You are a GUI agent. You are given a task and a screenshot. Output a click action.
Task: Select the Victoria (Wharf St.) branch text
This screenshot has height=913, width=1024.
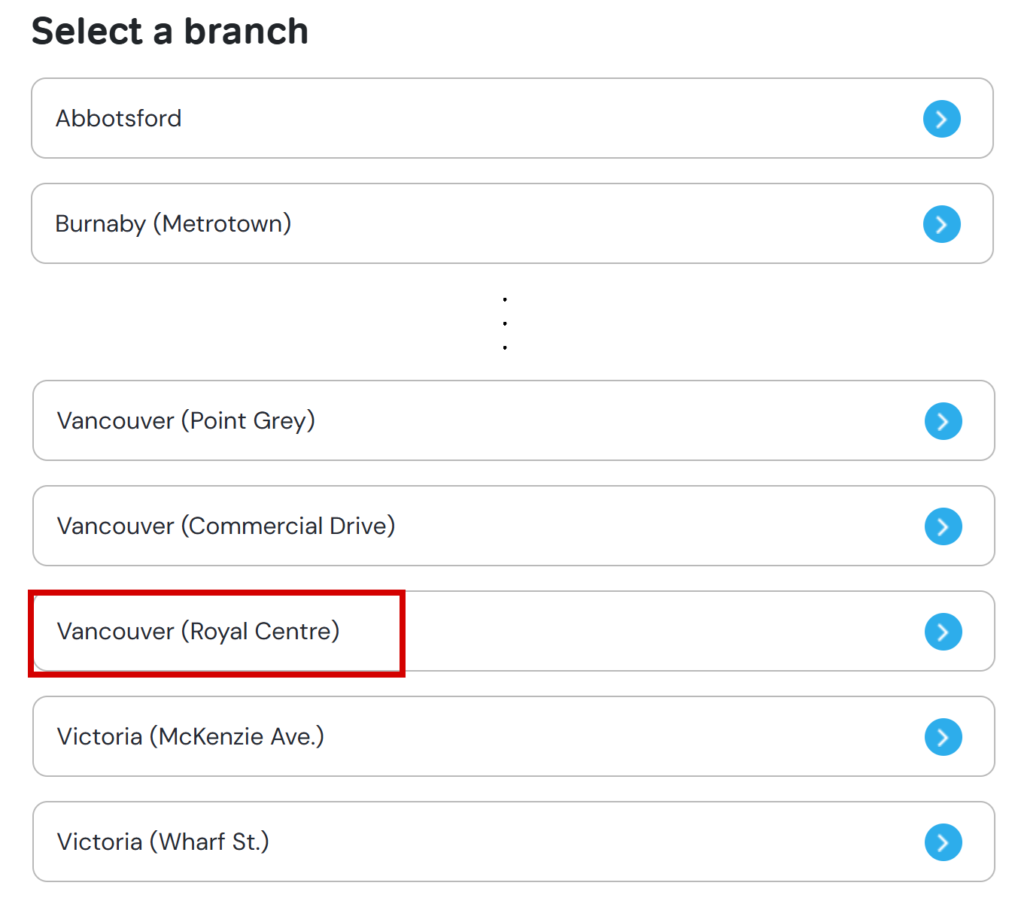pos(163,842)
